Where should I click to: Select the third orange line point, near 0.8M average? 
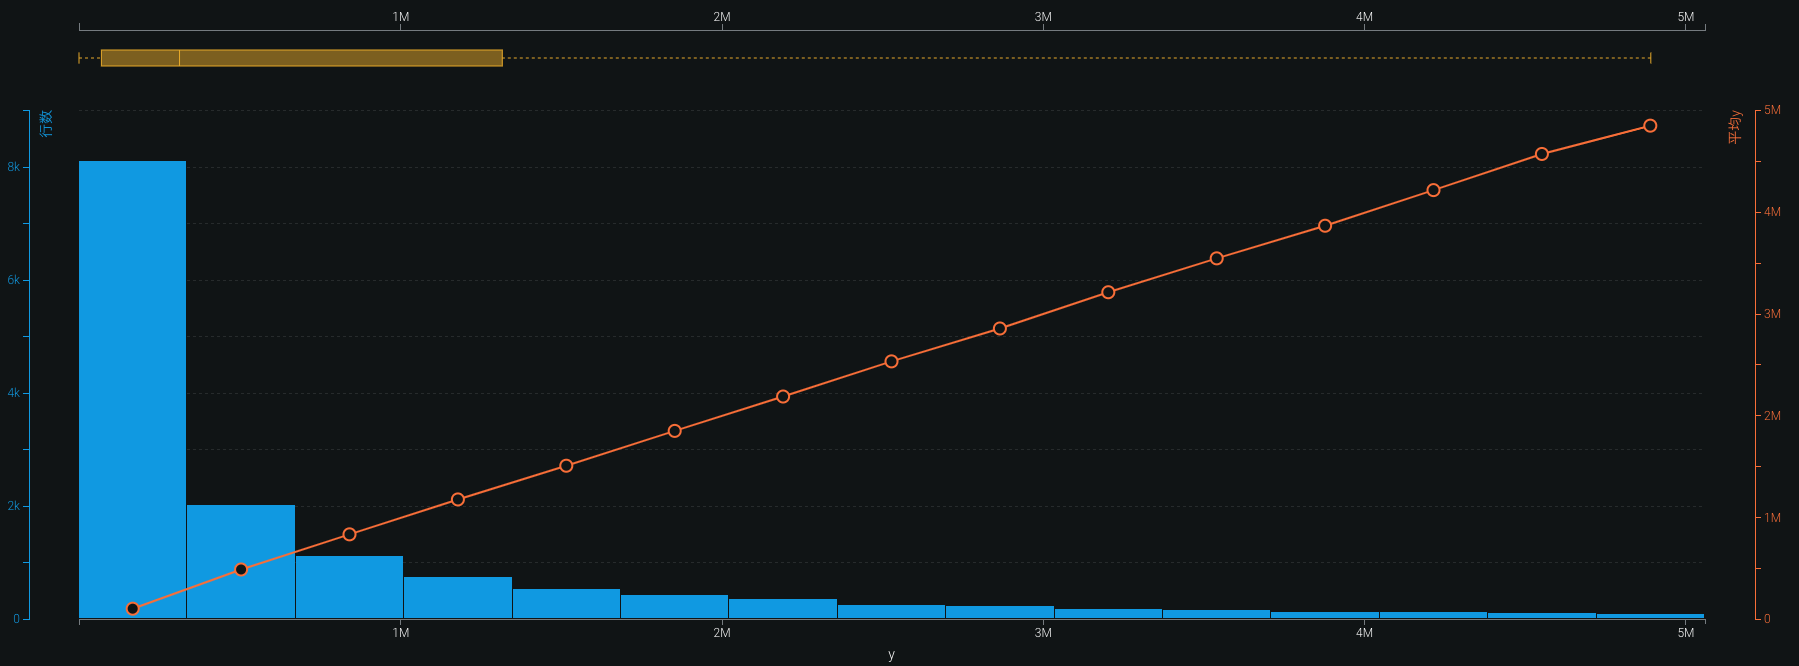tap(349, 534)
